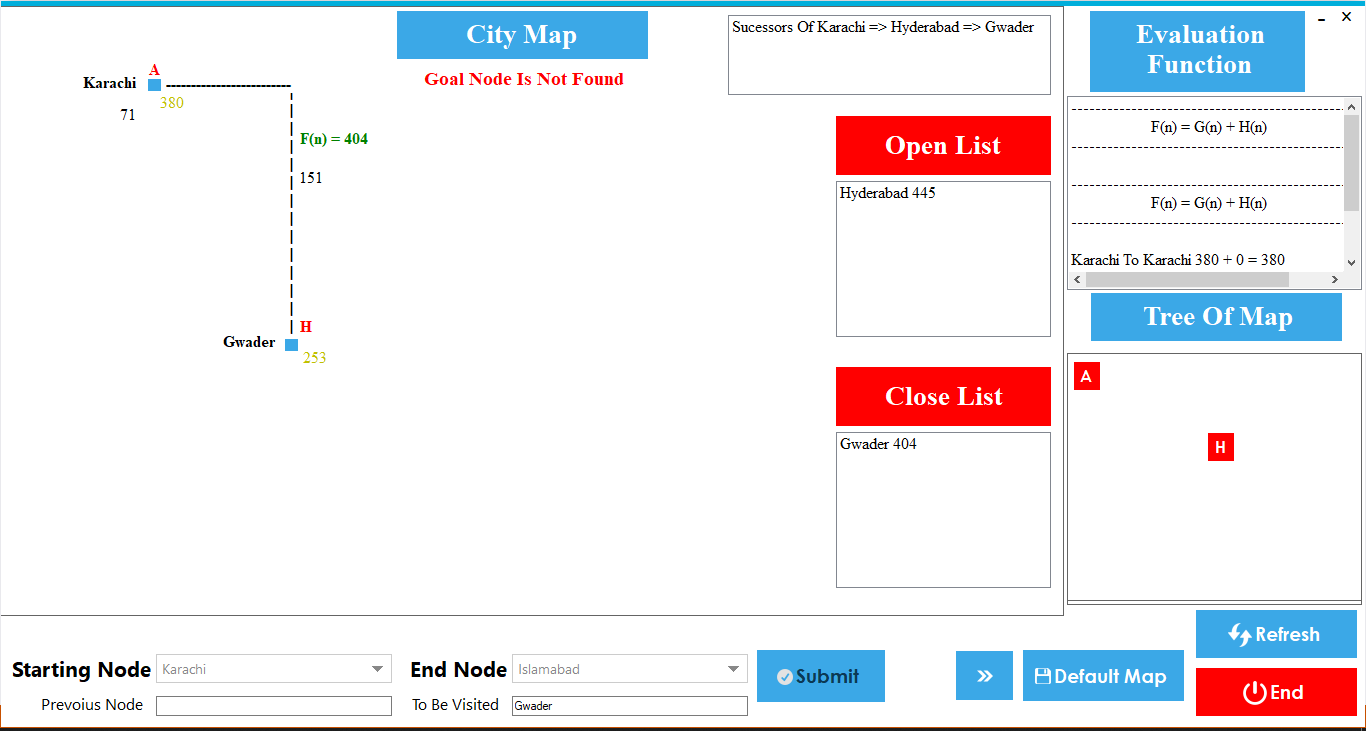The image size is (1366, 731).
Task: Click the red End button
Action: [1276, 692]
